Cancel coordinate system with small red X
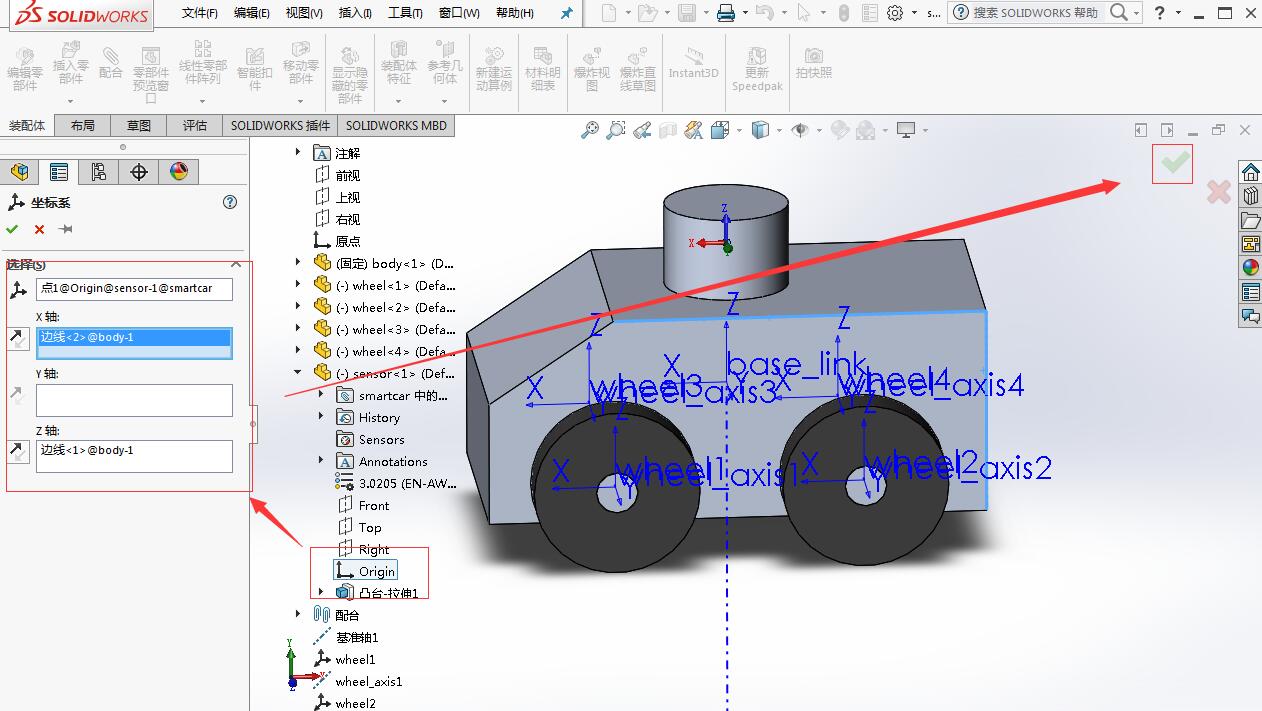Screen dimensions: 1262x711 pos(39,229)
